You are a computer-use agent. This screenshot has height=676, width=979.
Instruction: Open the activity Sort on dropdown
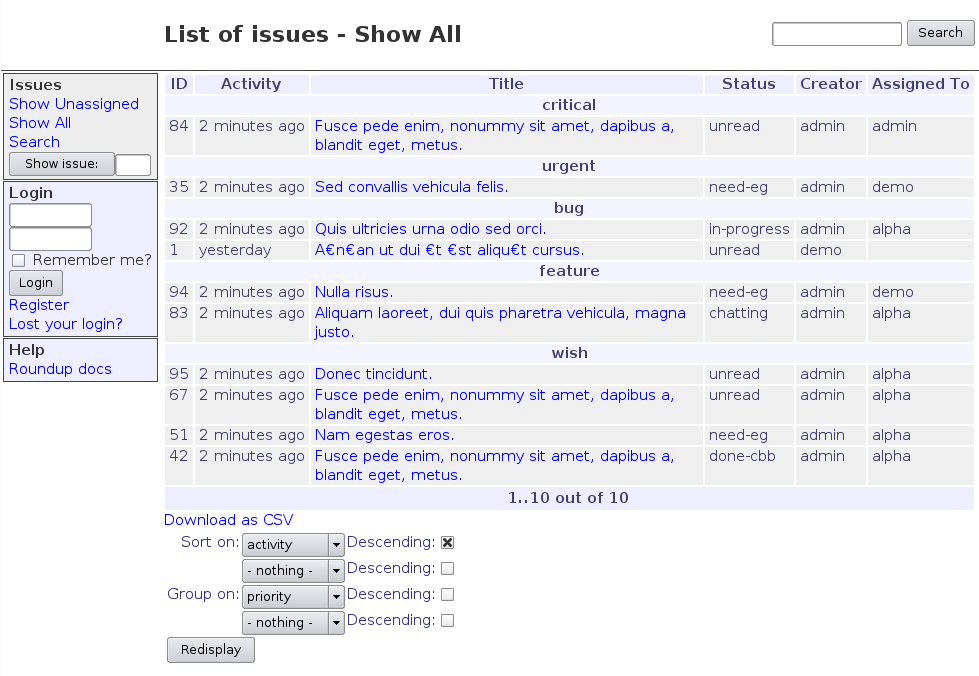pos(293,545)
